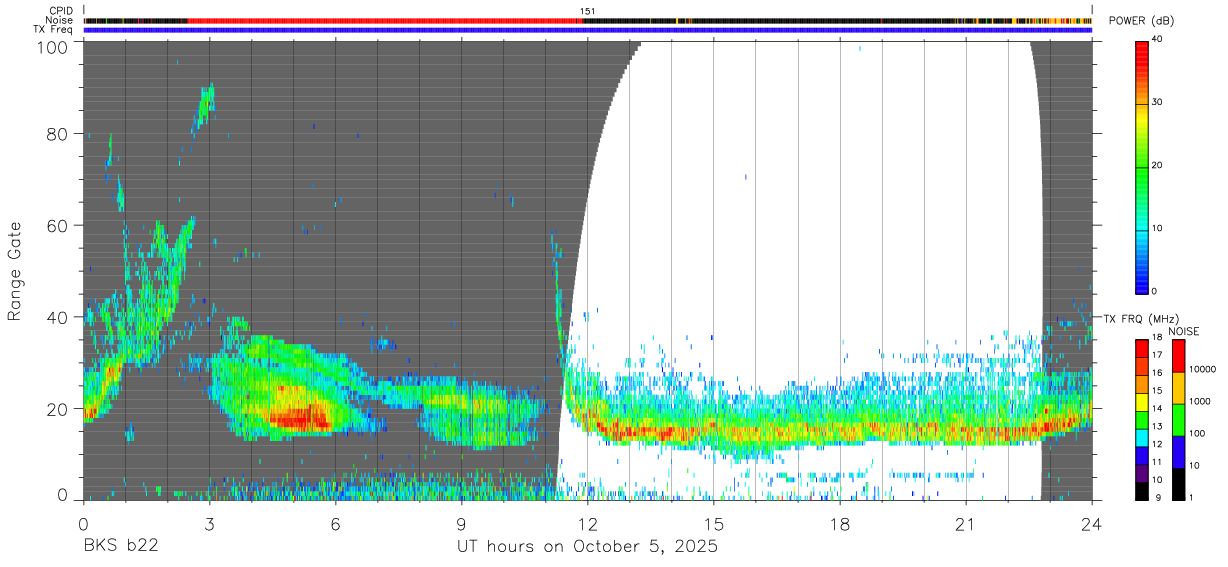Click the 6 label on UT hours axis
The height and width of the screenshot is (567, 1228).
[x=336, y=524]
